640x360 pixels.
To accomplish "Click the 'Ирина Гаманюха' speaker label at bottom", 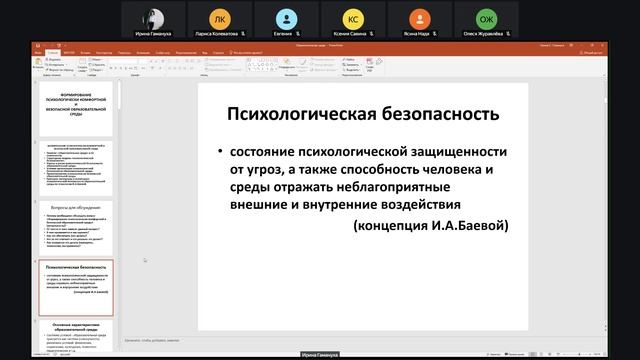I will tap(320, 355).
